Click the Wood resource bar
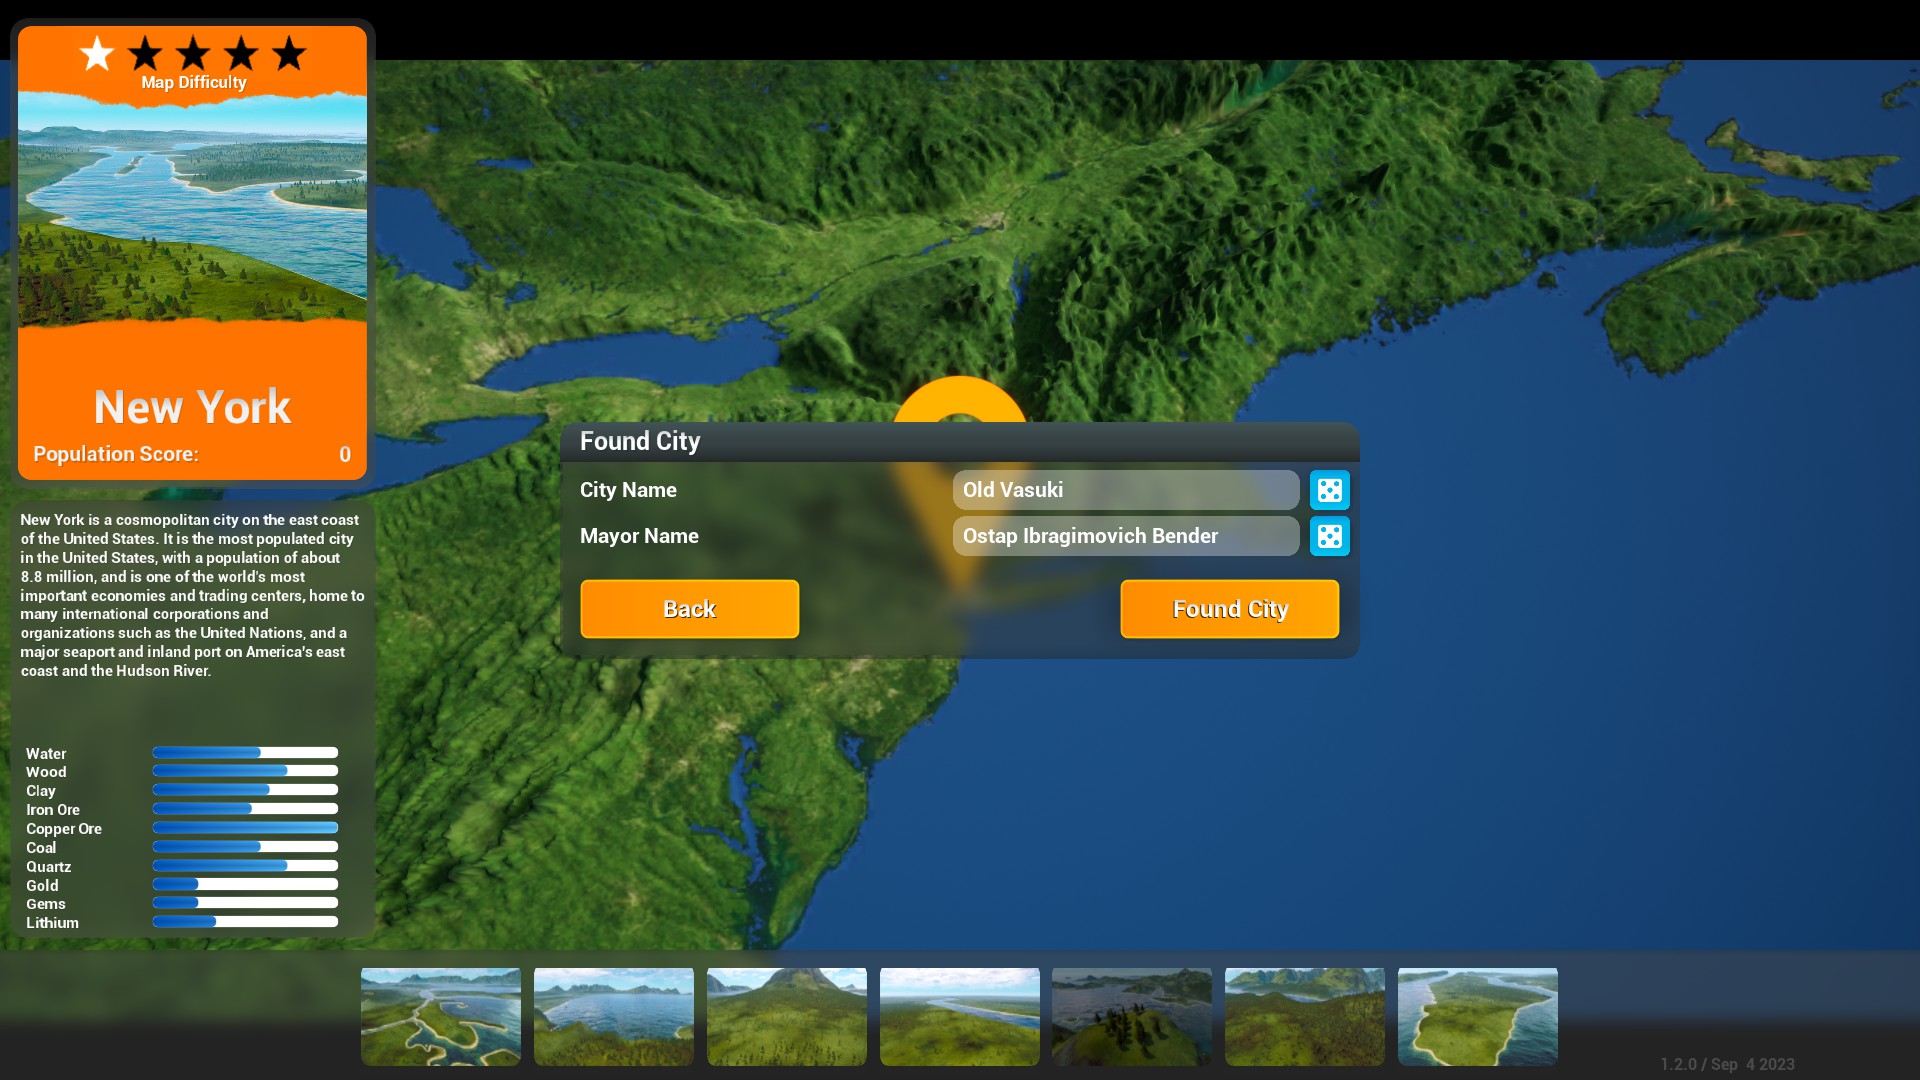Screen dimensions: 1920x1080 coord(245,771)
